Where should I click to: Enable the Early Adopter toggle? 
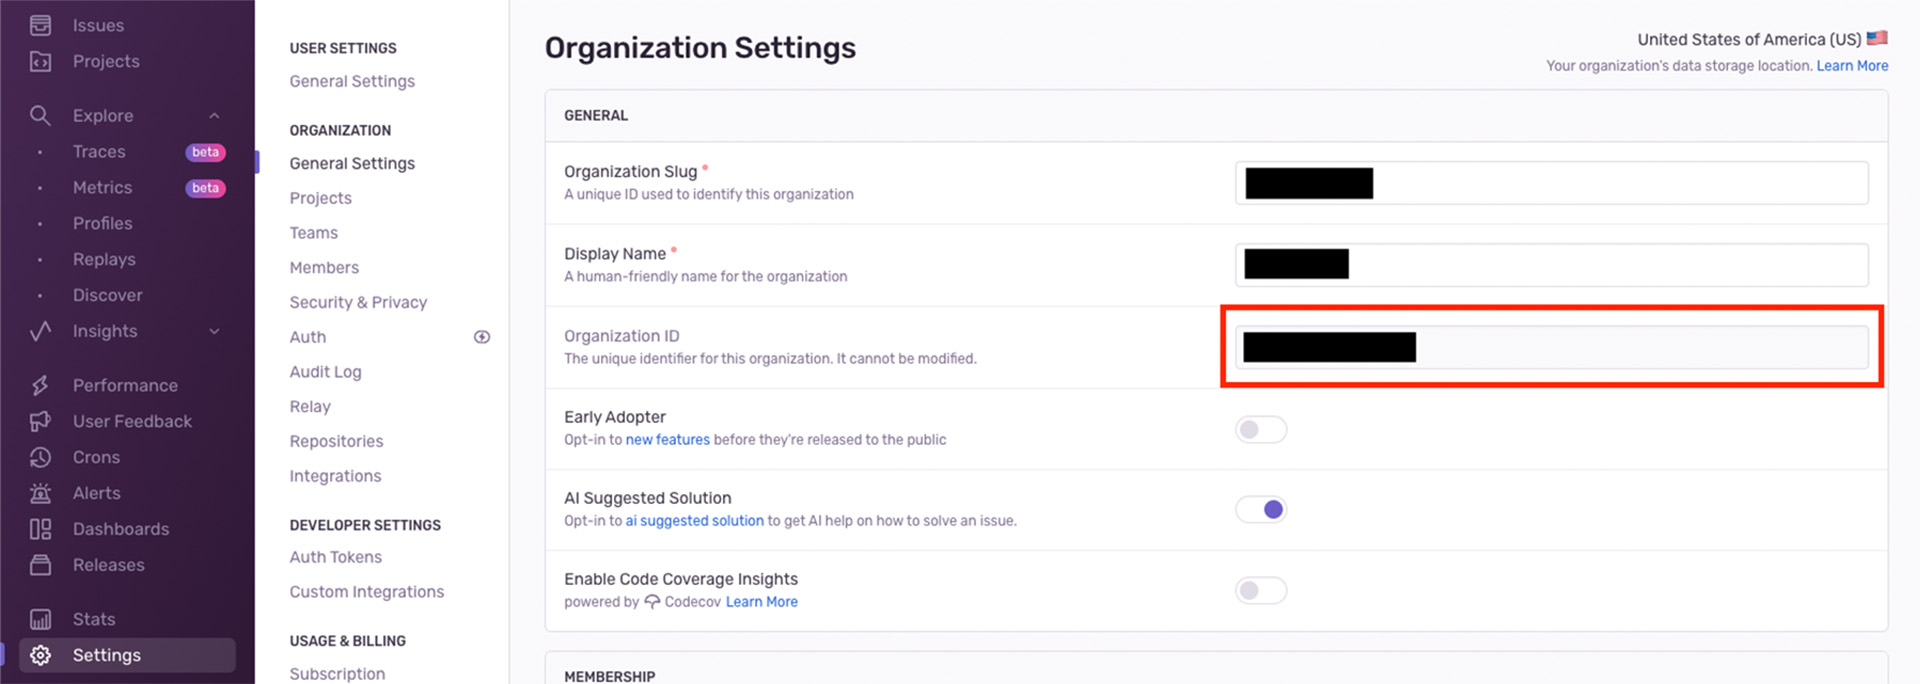[1260, 429]
